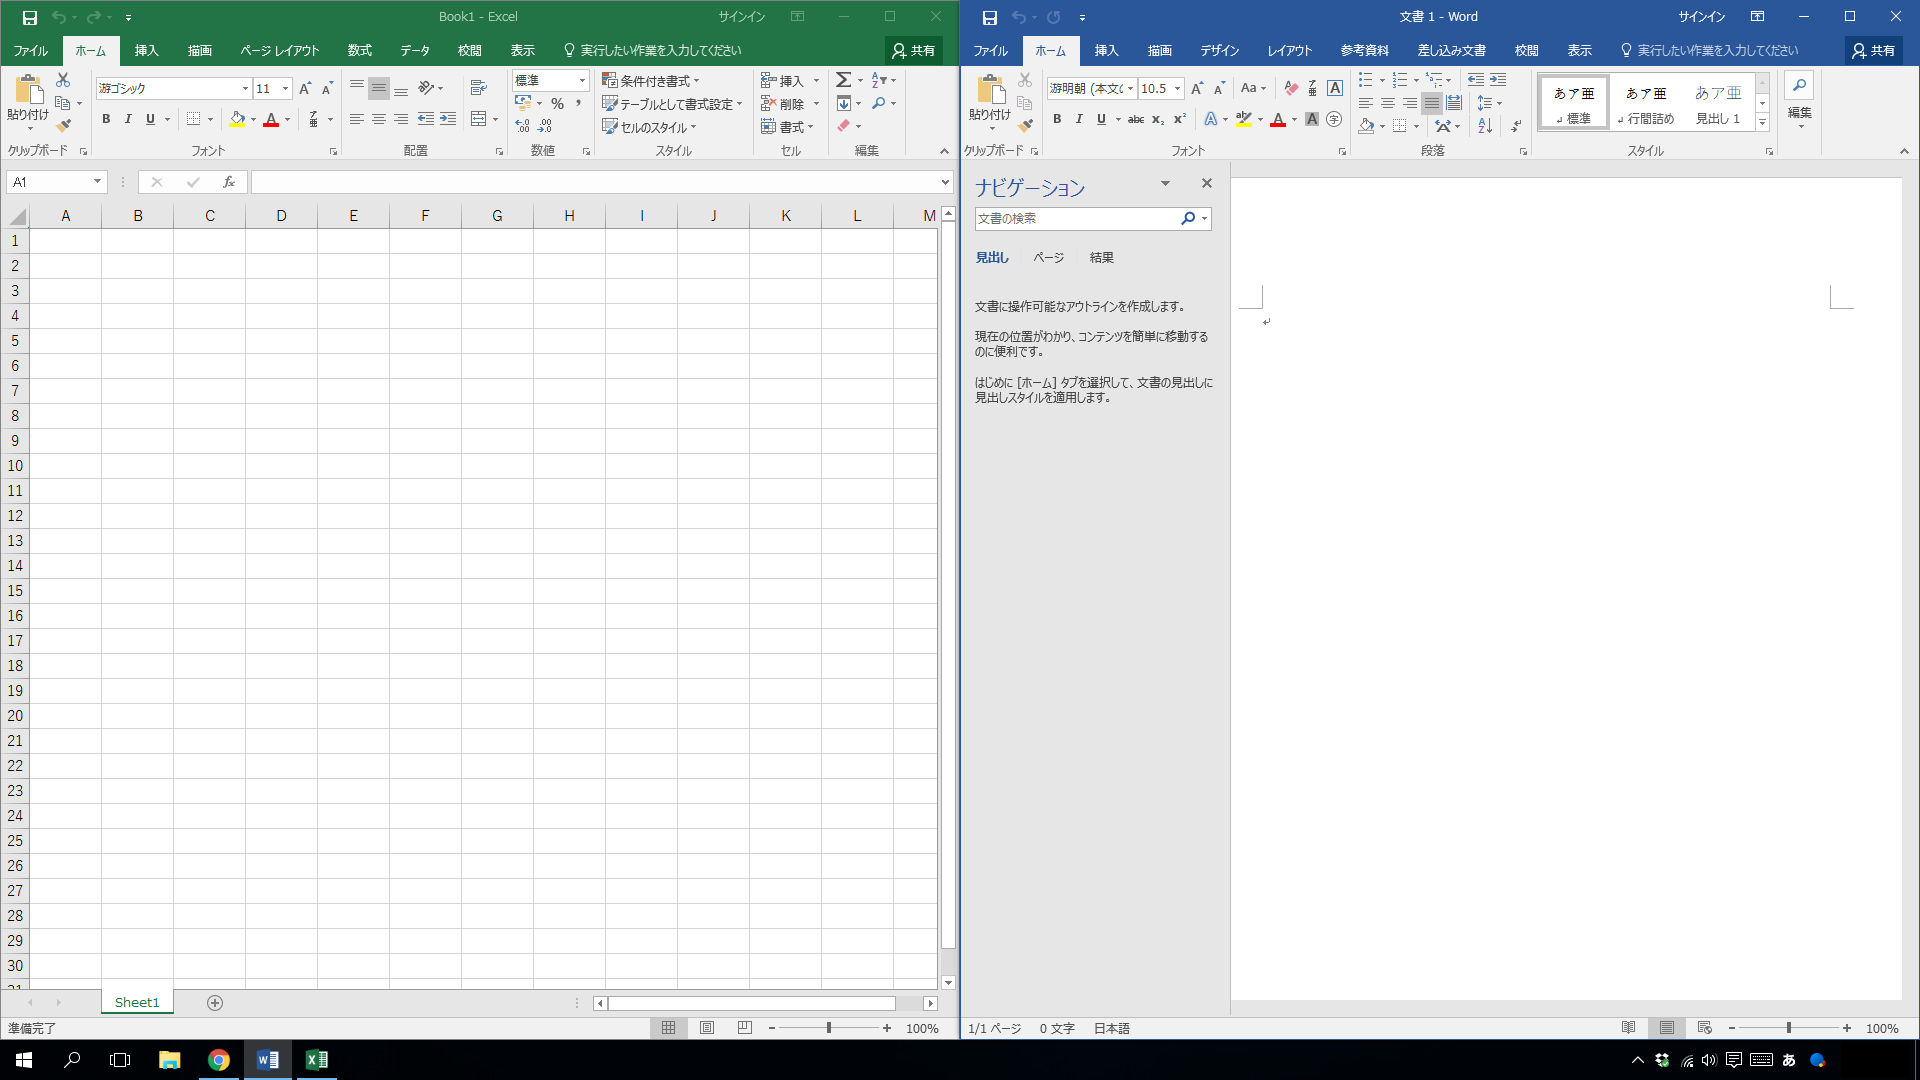Click Word's Sort icon in paragraph group

pyautogui.click(x=1485, y=126)
